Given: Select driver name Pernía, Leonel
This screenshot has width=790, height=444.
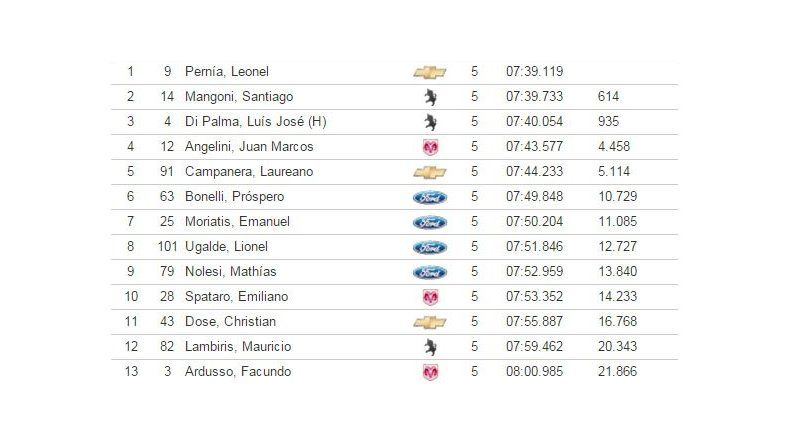Looking at the screenshot, I should coord(227,72).
